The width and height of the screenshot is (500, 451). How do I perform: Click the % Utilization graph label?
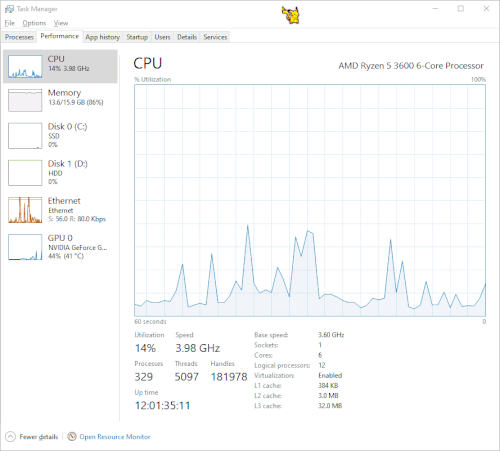(x=152, y=79)
